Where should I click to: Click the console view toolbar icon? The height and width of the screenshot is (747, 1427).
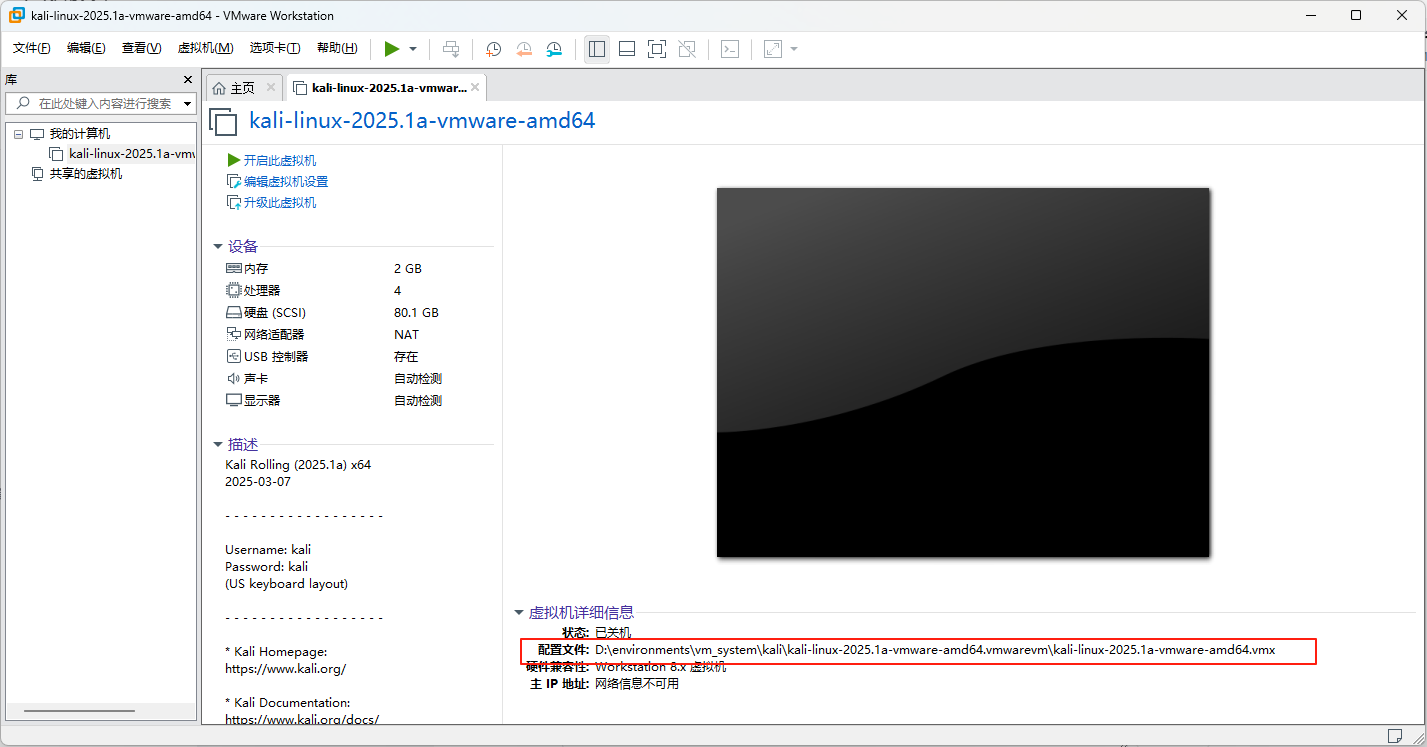coord(730,49)
